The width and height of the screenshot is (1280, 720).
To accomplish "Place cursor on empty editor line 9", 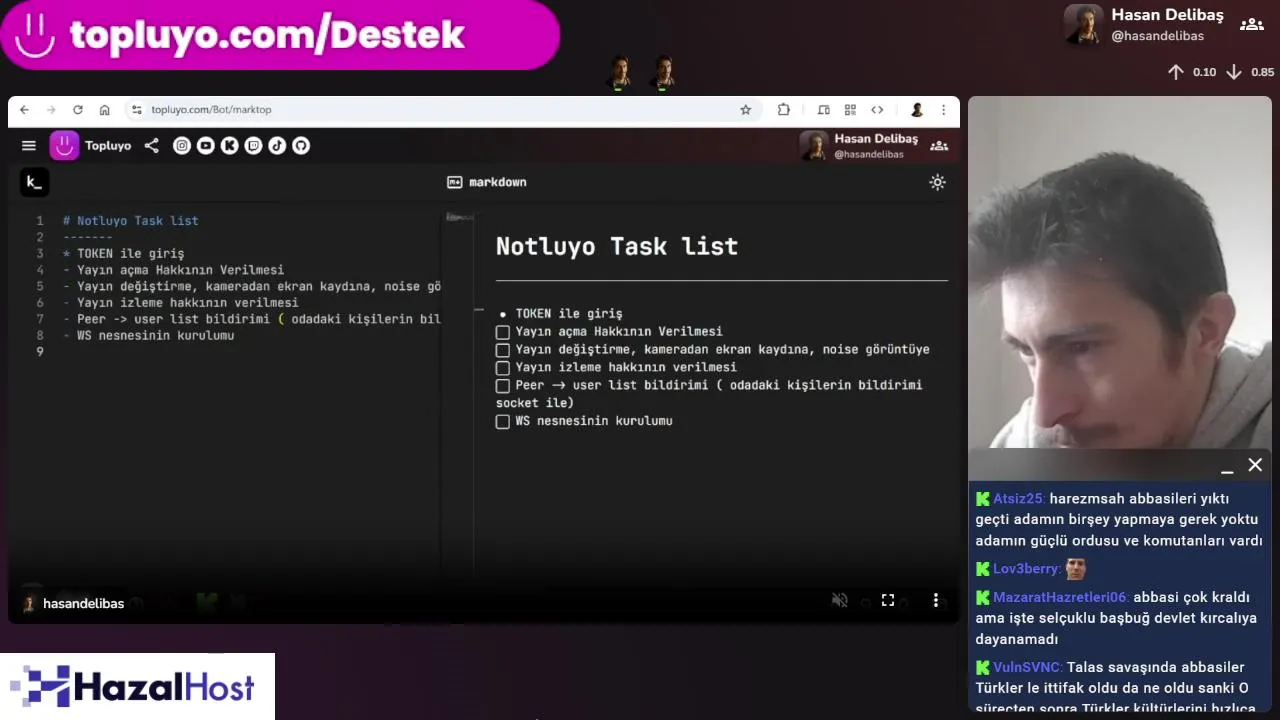I will [x=250, y=352].
